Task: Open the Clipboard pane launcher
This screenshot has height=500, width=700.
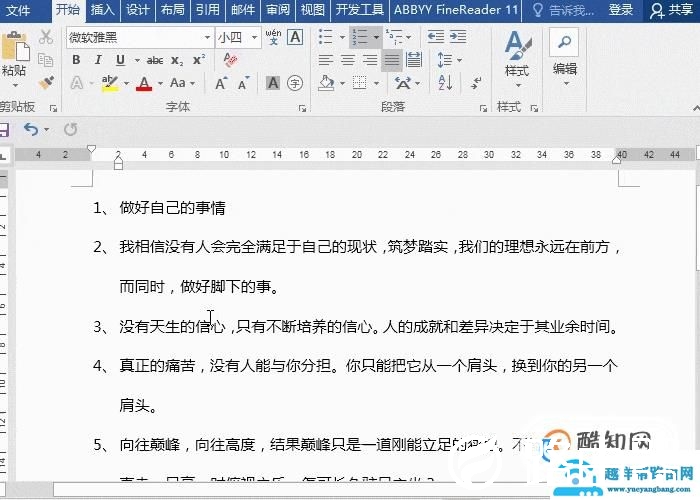Action: pos(53,108)
